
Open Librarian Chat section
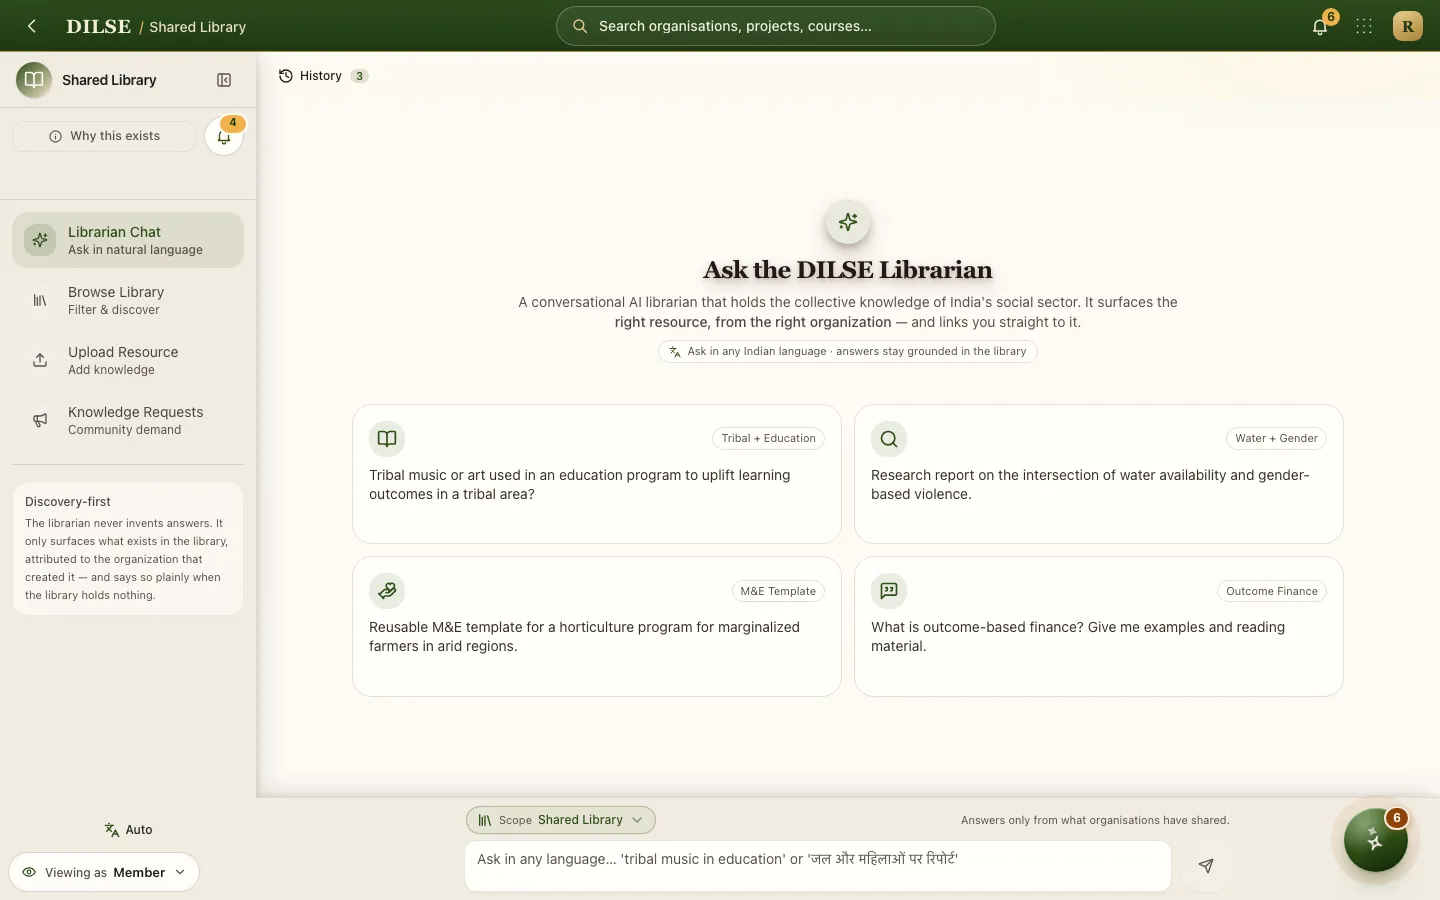(128, 240)
